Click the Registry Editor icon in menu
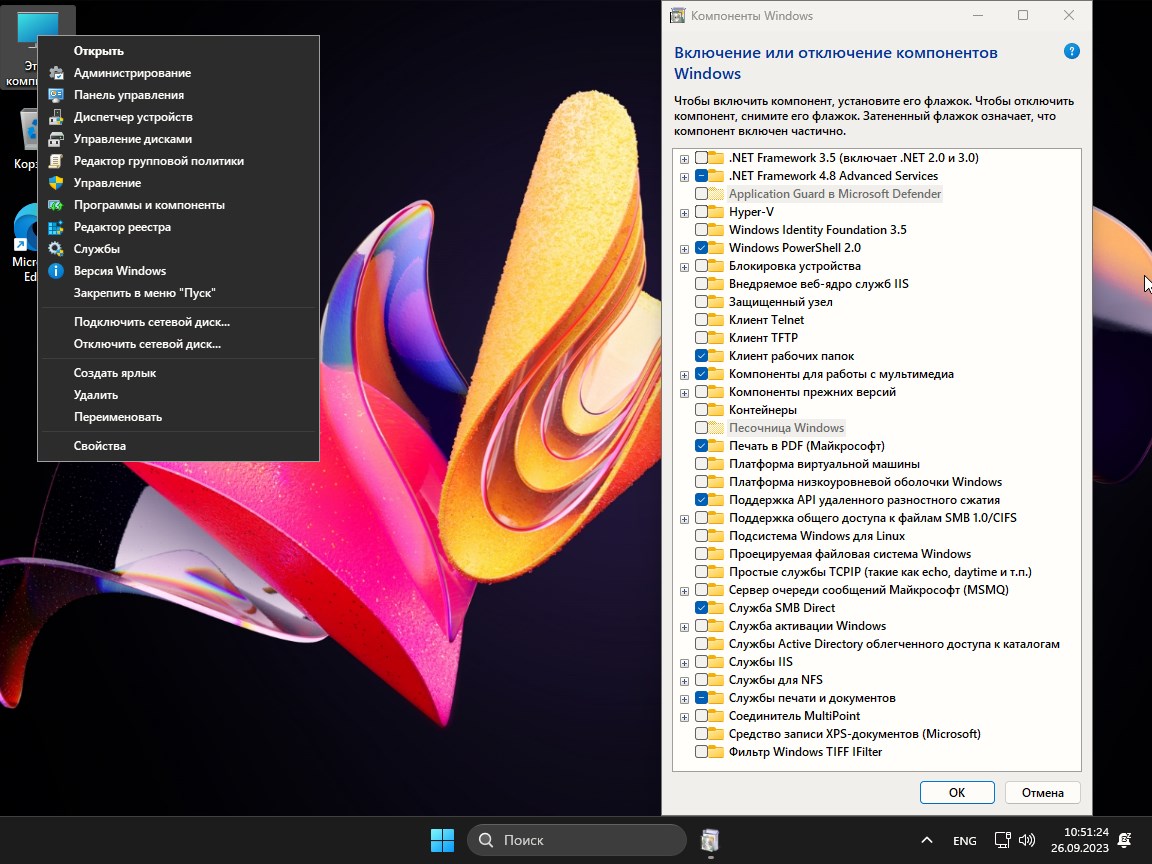This screenshot has width=1152, height=864. pyautogui.click(x=56, y=227)
